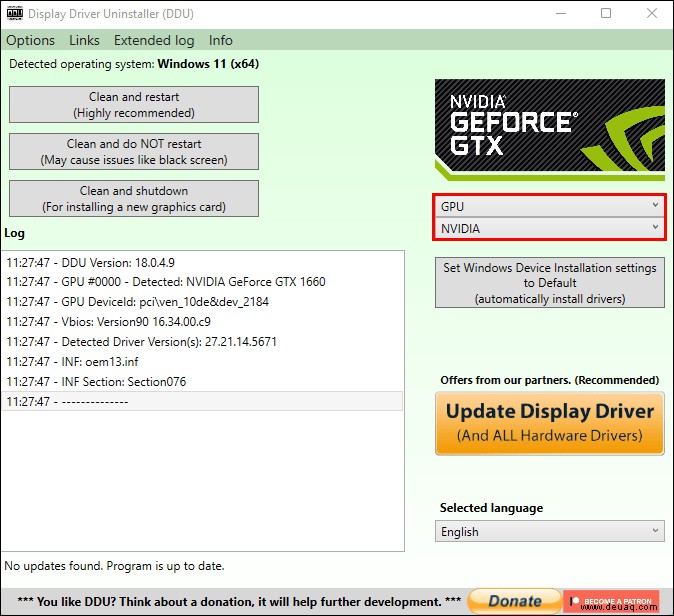The width and height of the screenshot is (674, 616).
Task: Select the DDU Version 18.0.4.9 log line
Action: click(x=202, y=263)
